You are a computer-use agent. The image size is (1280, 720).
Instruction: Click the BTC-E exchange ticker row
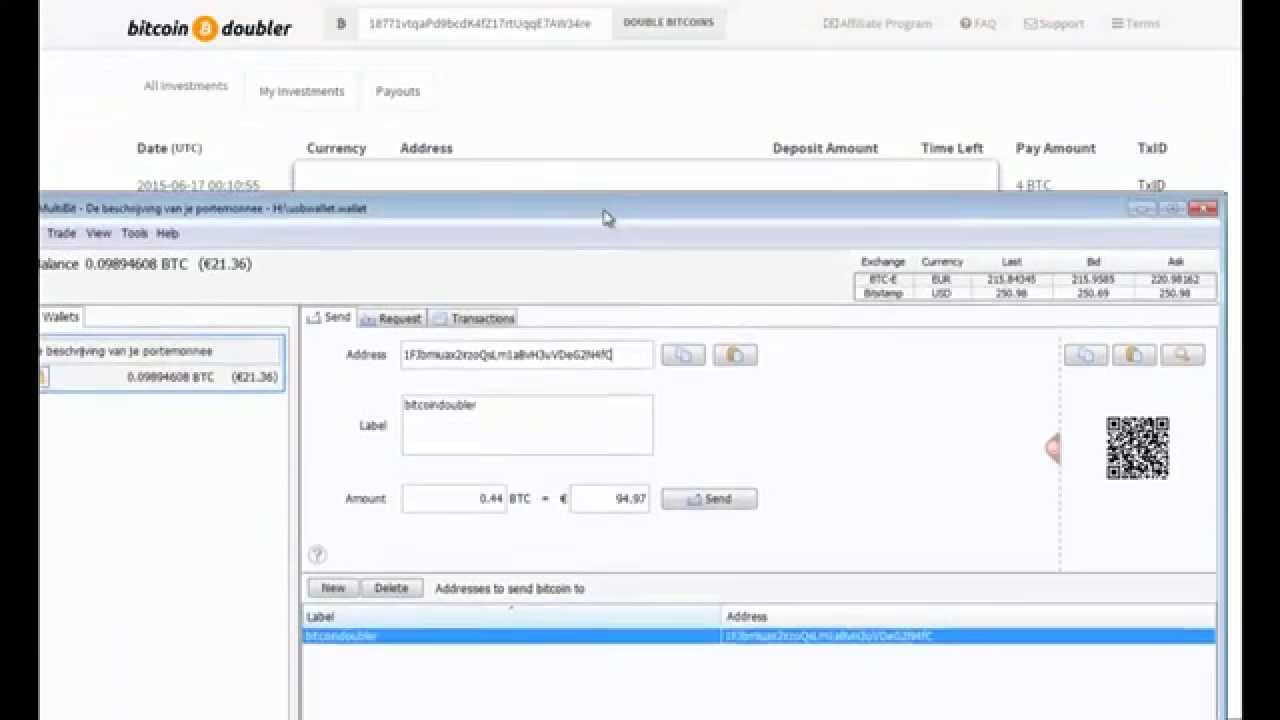tap(1035, 279)
